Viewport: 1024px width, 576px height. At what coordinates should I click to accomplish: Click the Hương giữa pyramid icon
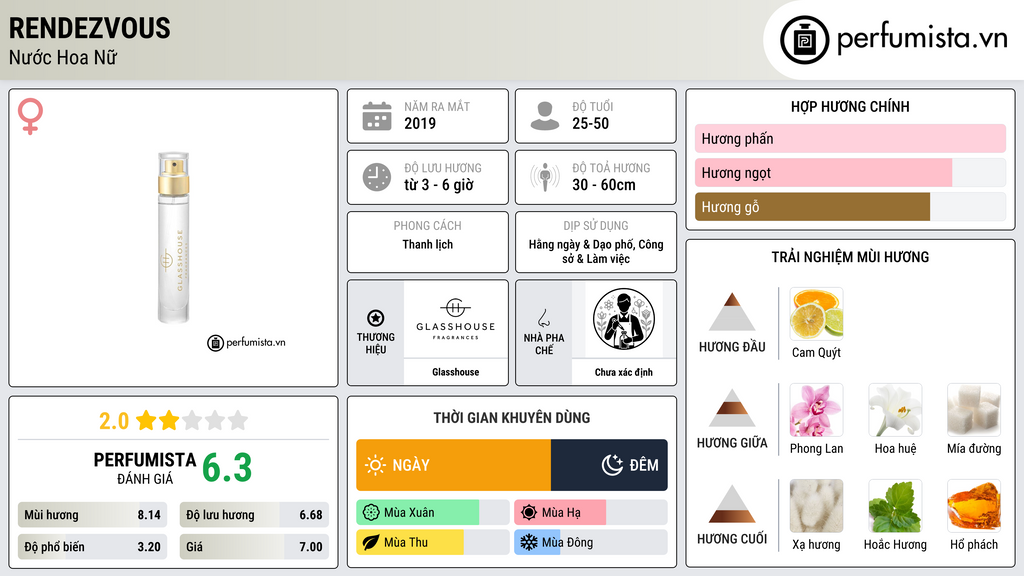point(732,408)
